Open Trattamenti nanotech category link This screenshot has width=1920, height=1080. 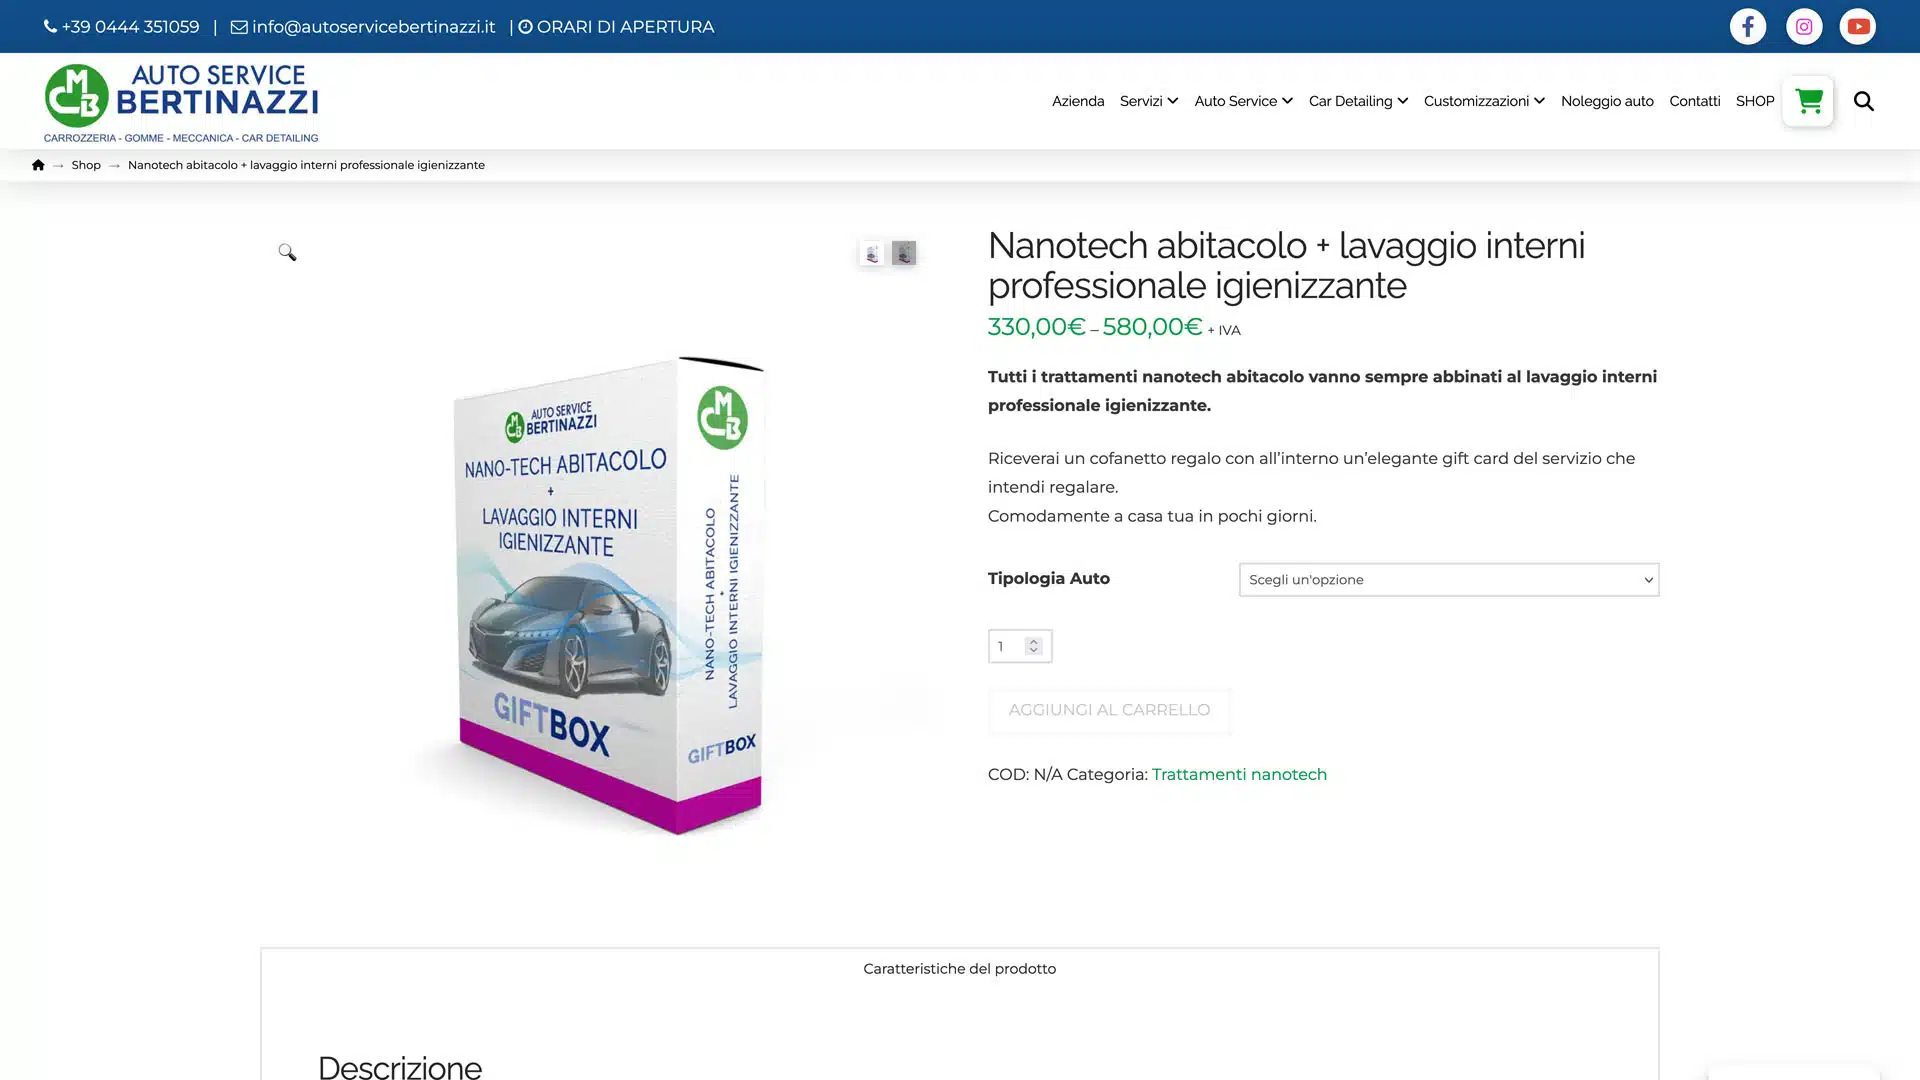tap(1239, 775)
